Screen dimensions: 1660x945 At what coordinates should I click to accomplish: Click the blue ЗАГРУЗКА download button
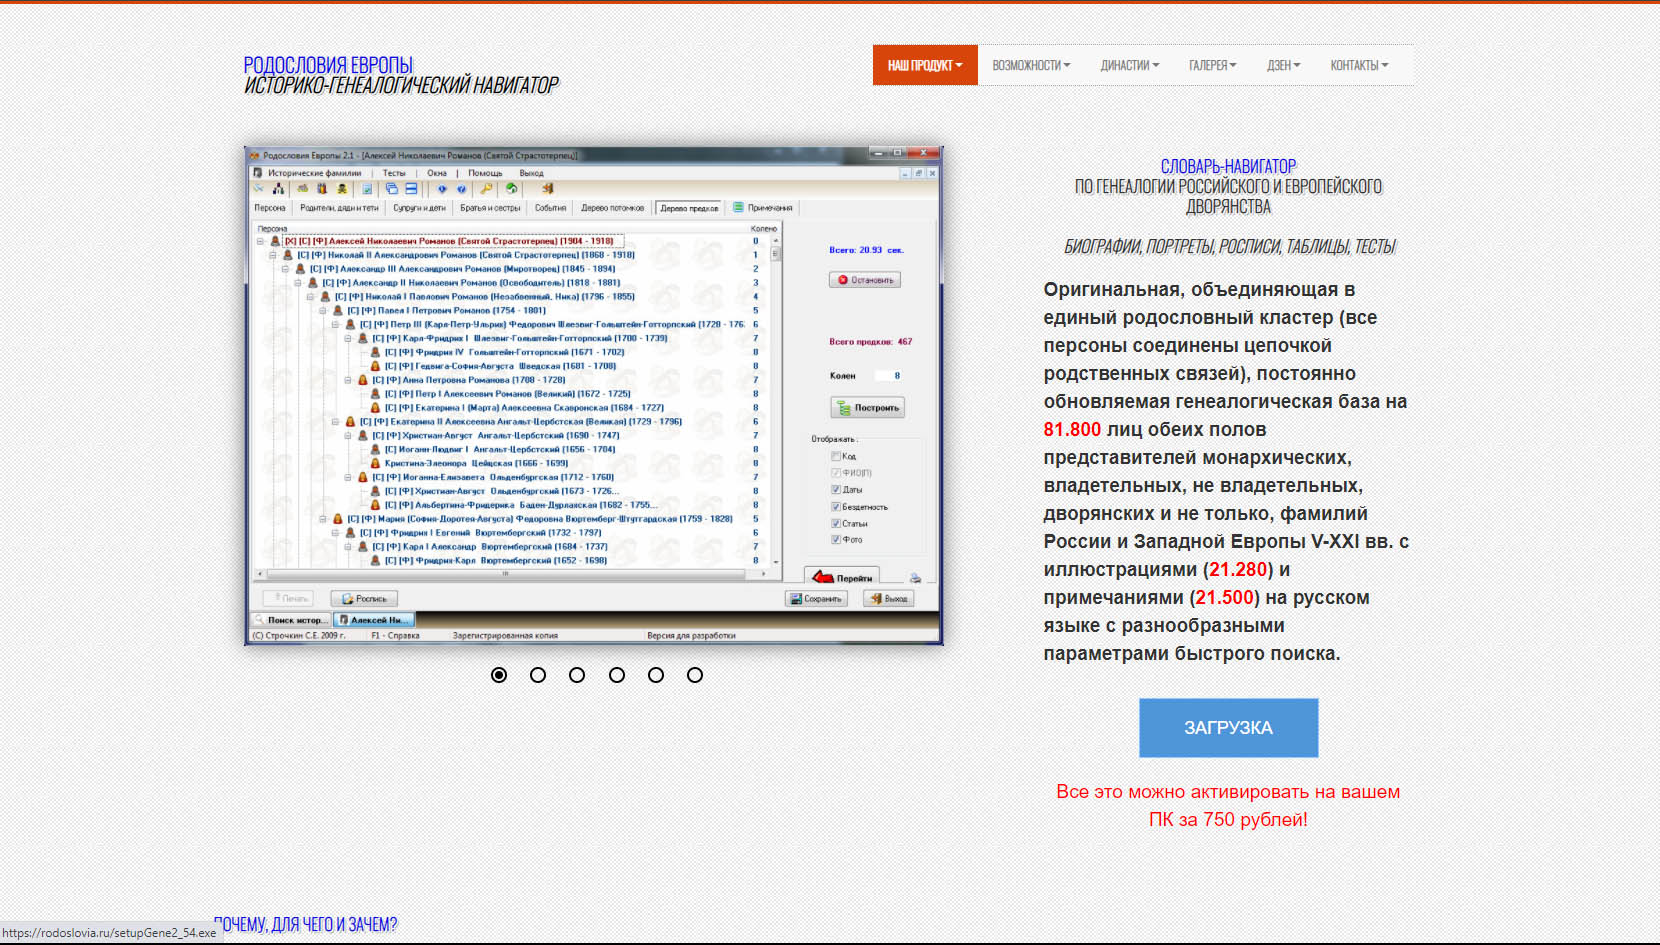click(x=1228, y=728)
